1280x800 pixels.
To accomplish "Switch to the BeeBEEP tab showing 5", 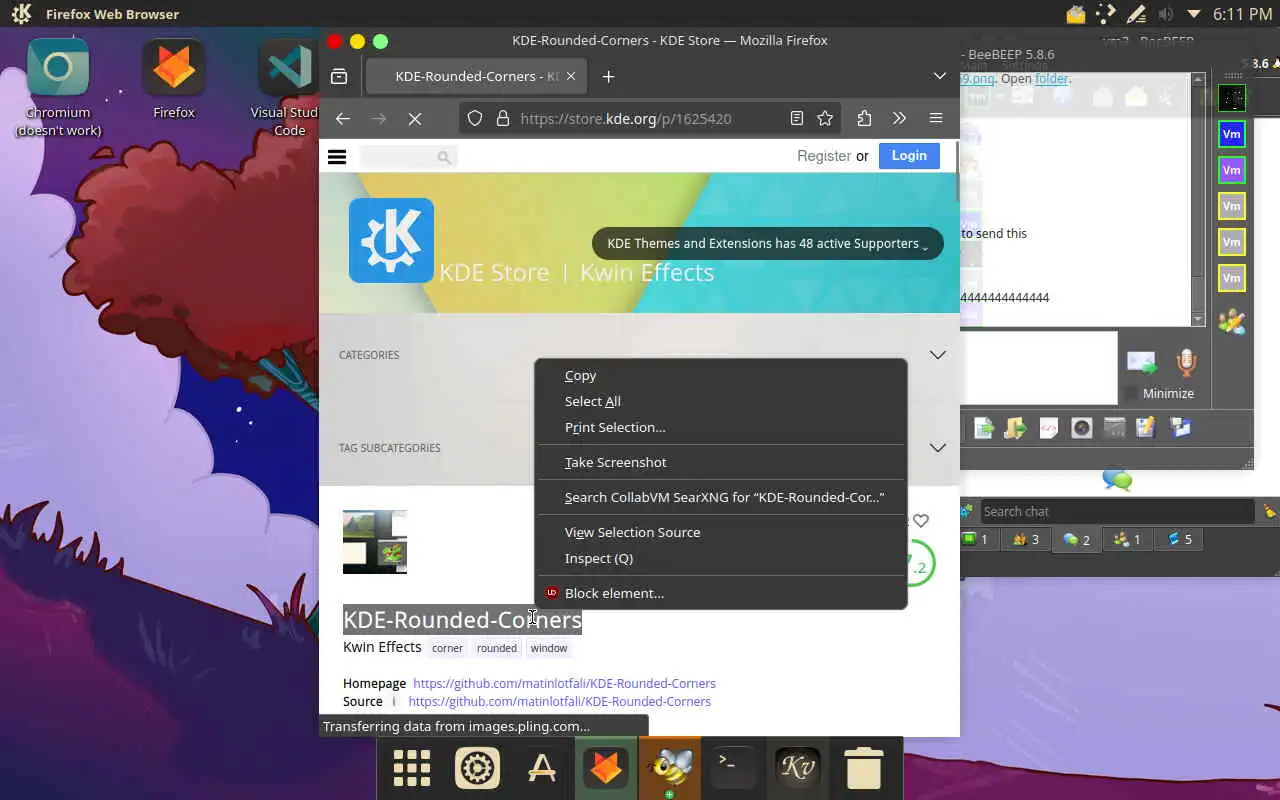I will point(1179,539).
